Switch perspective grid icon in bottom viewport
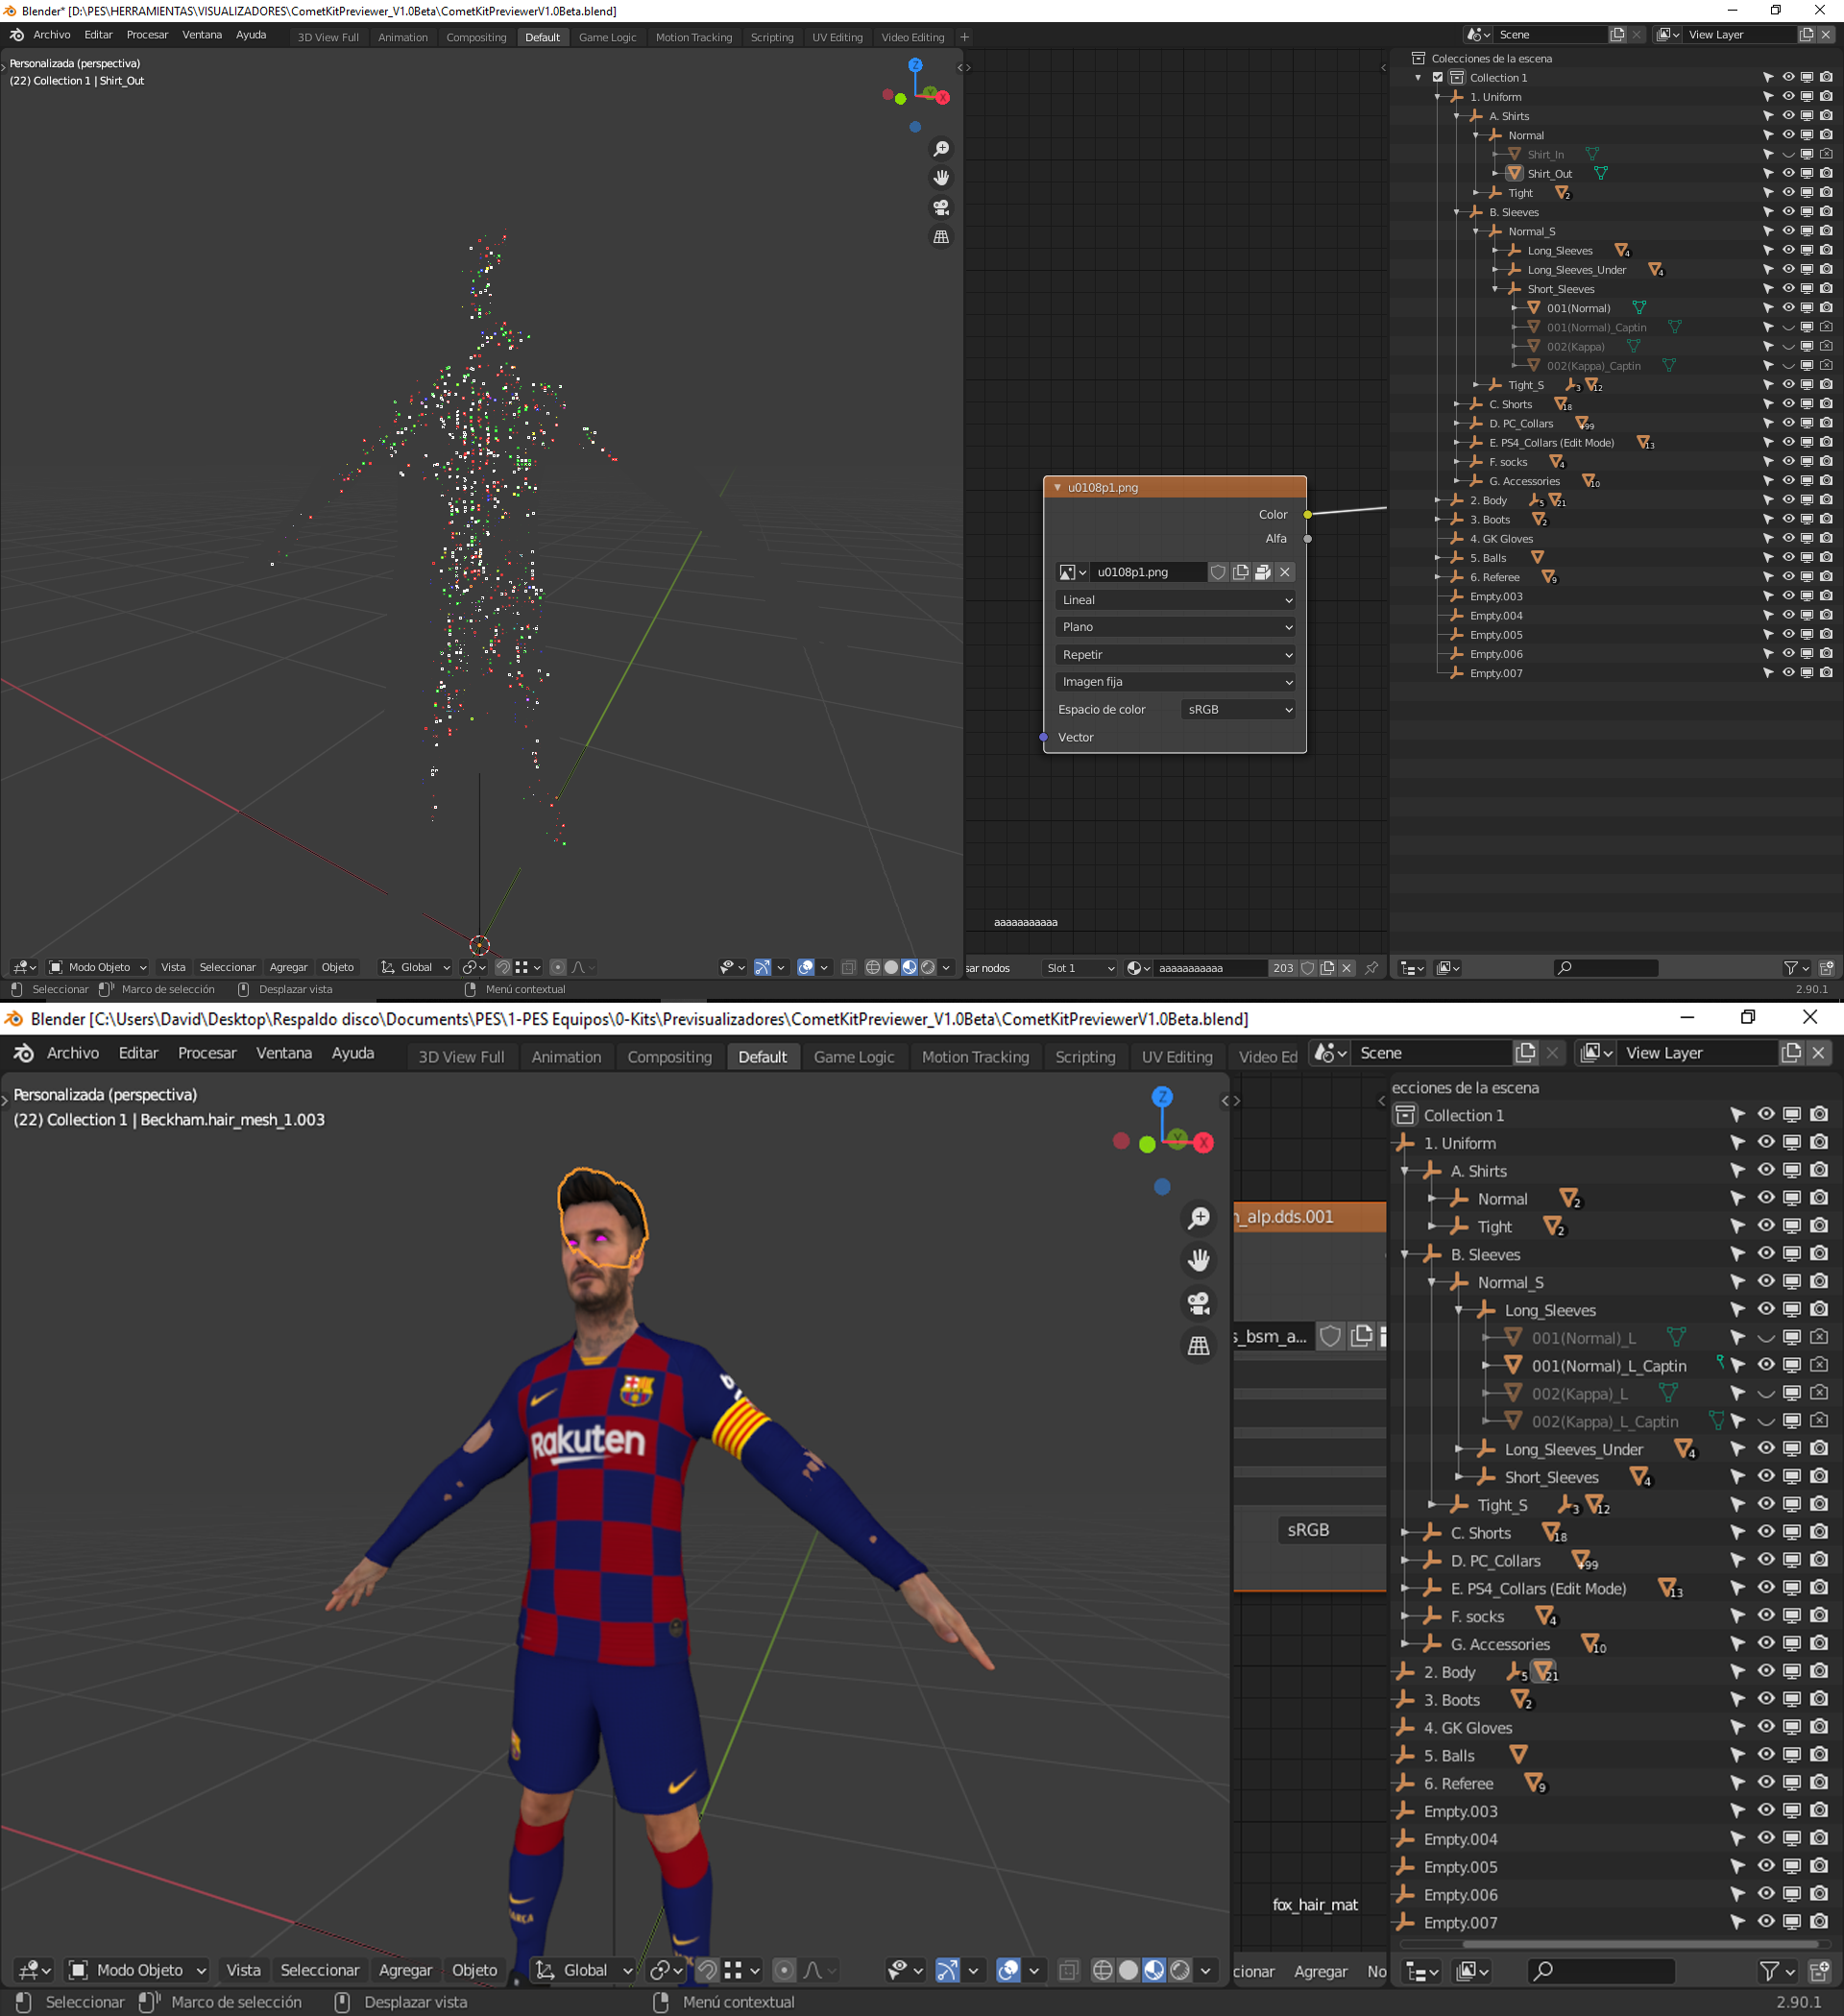 pyautogui.click(x=1198, y=1346)
